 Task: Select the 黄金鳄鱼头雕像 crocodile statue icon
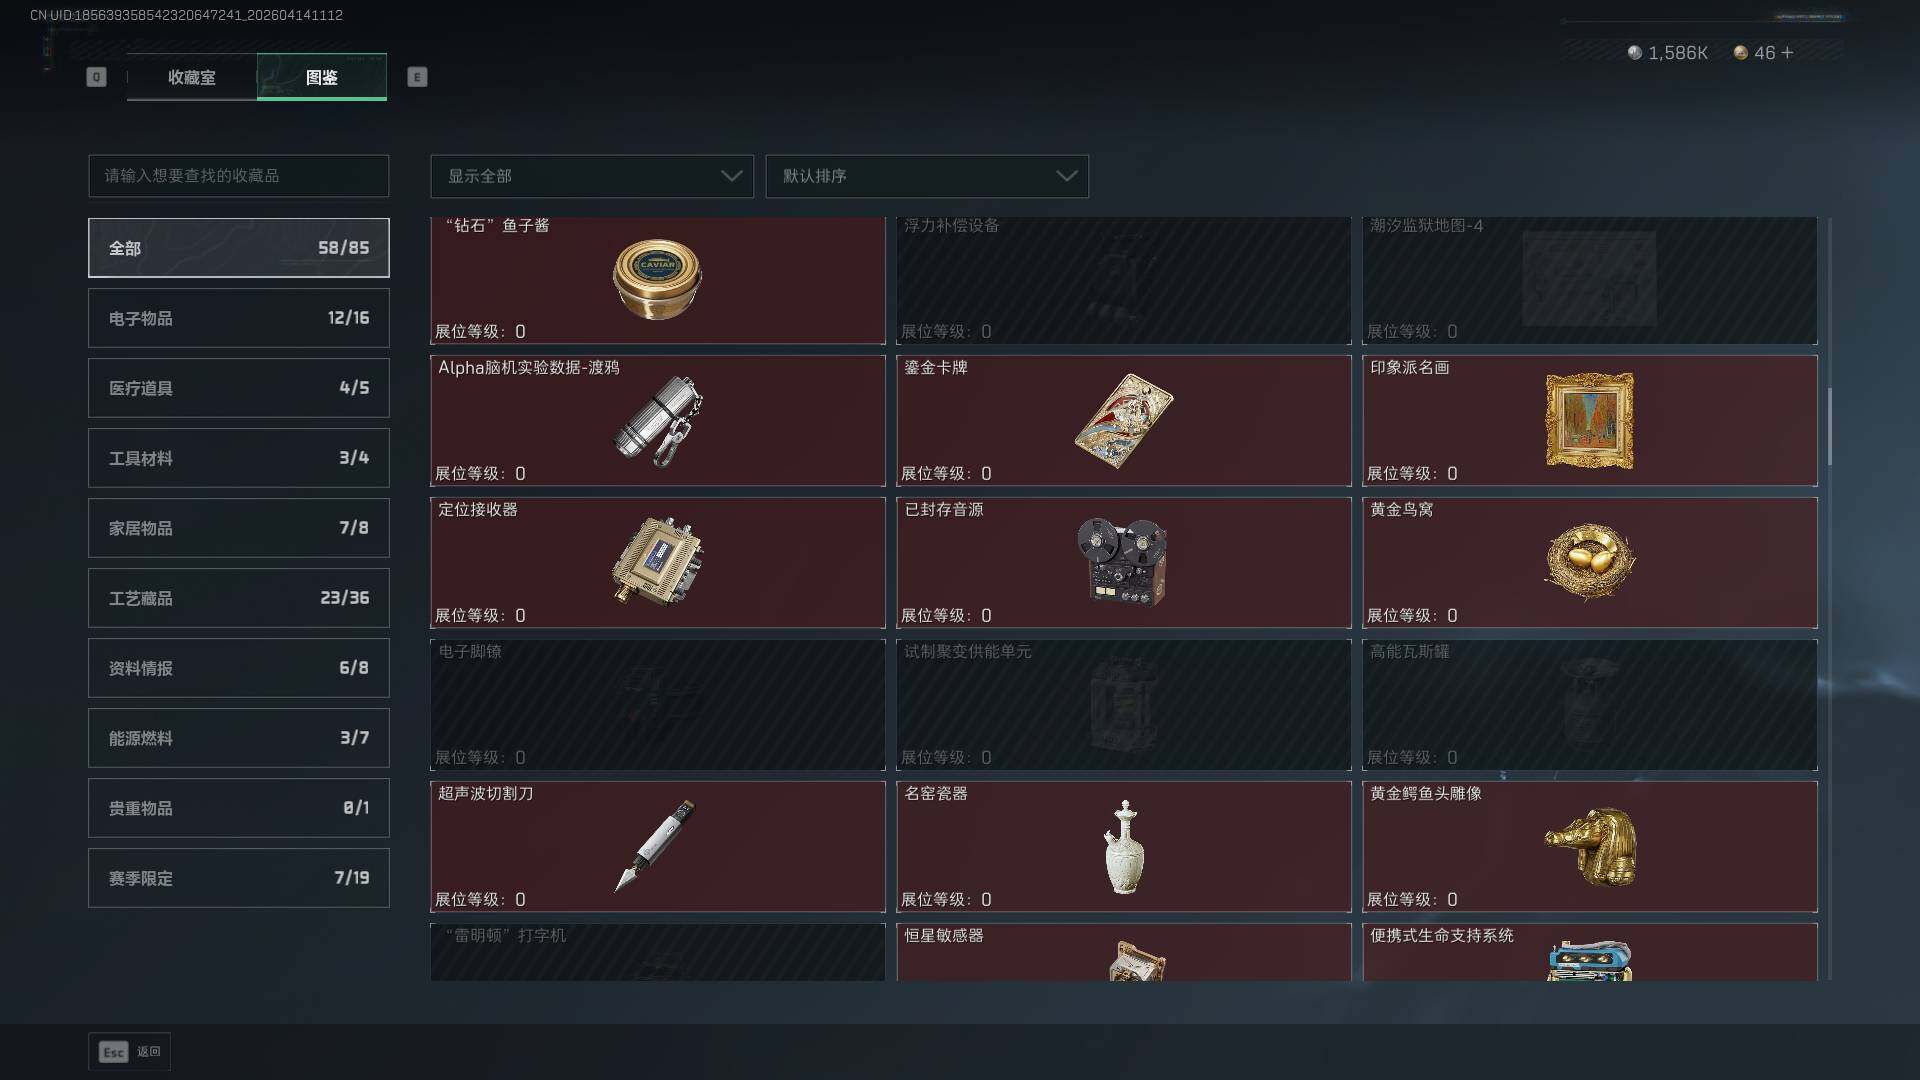[x=1590, y=847]
